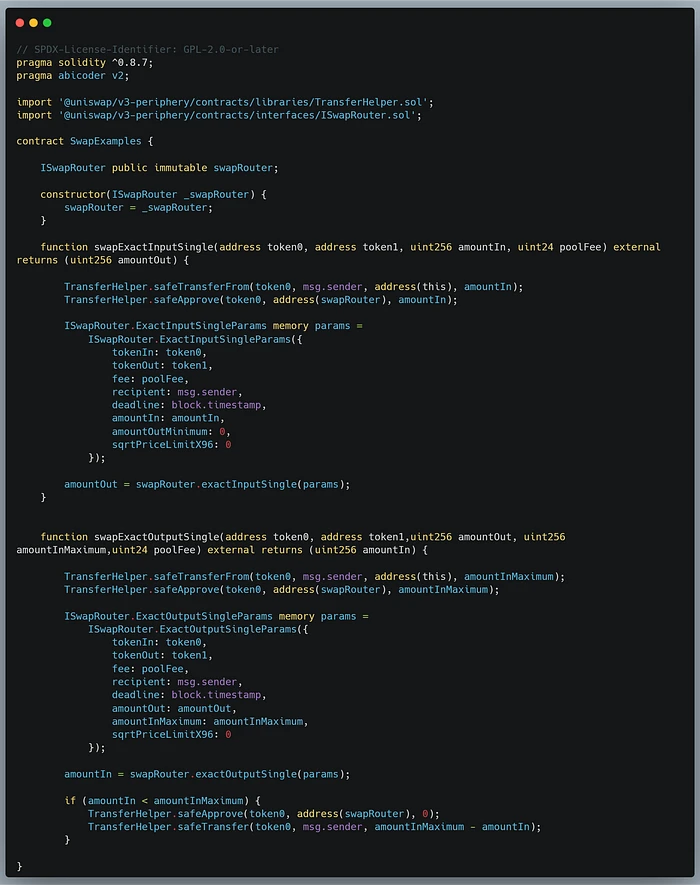Click the amountInMaximum: amountInMaximum parameter line
This screenshot has height=885, width=700.
pyautogui.click(x=209, y=721)
